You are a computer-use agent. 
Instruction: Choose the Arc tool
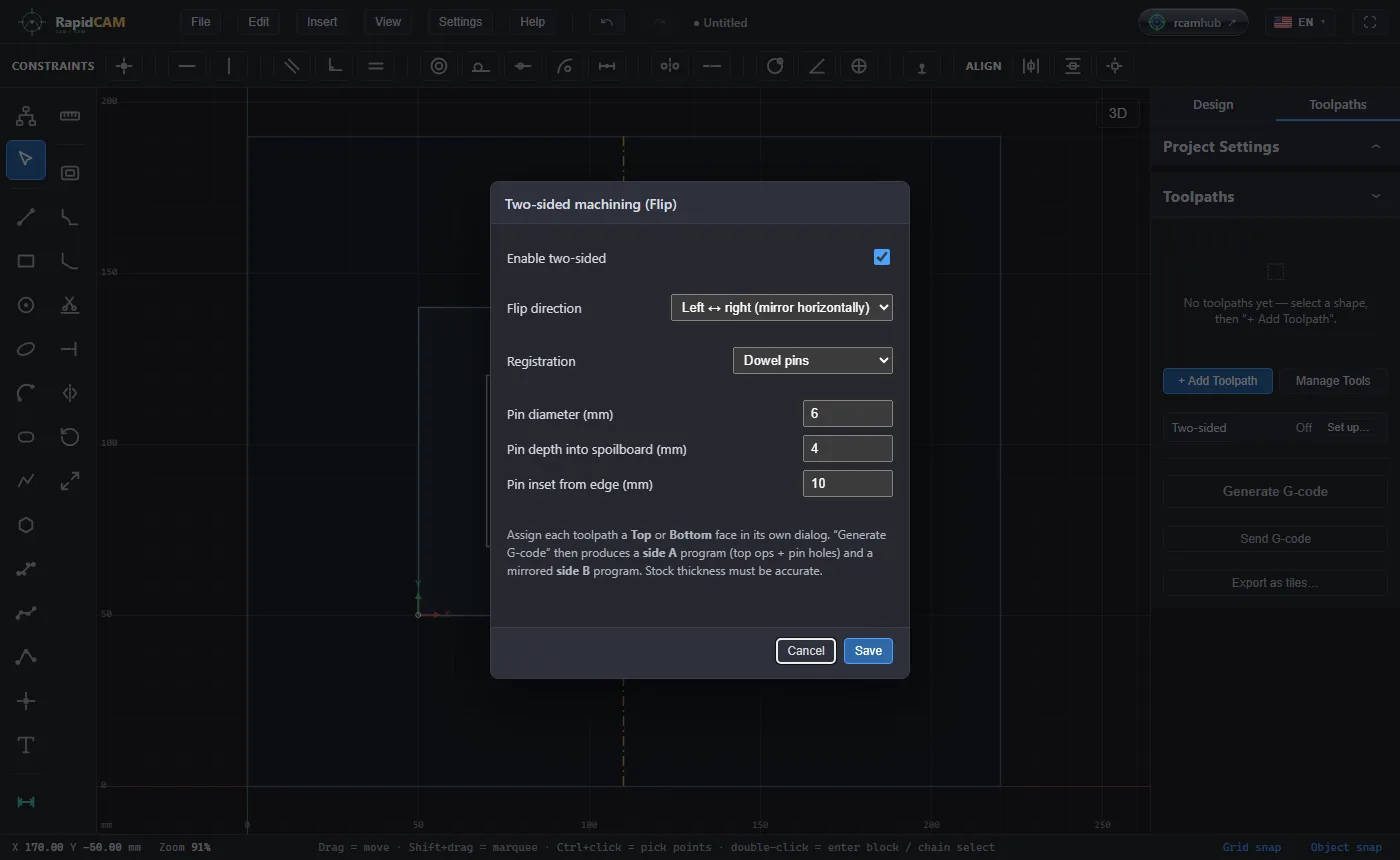pyautogui.click(x=26, y=393)
